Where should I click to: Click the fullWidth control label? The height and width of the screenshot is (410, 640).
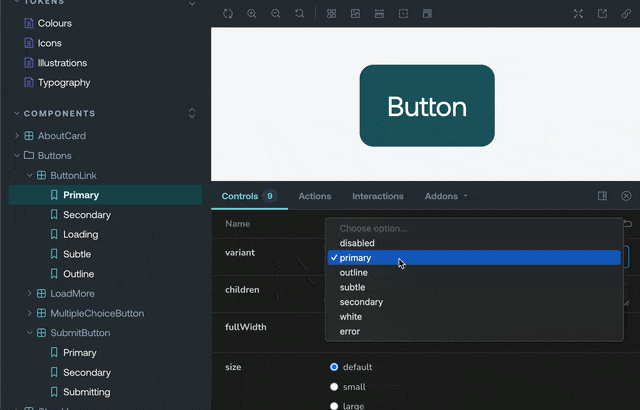[x=246, y=327]
